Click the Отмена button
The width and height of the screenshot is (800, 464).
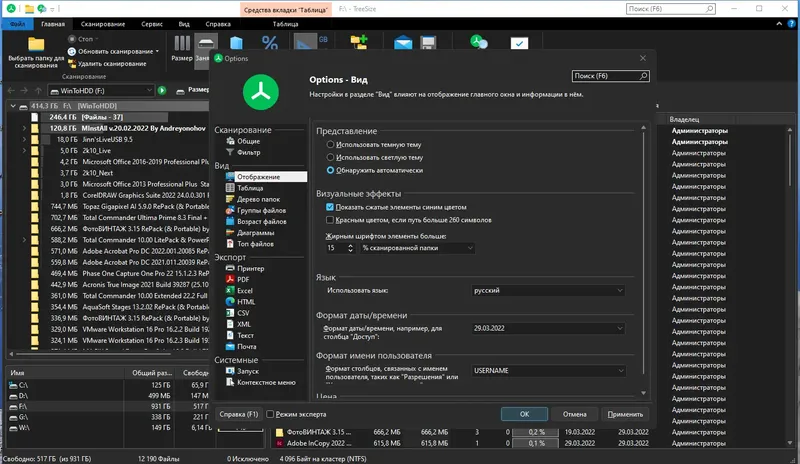point(574,414)
